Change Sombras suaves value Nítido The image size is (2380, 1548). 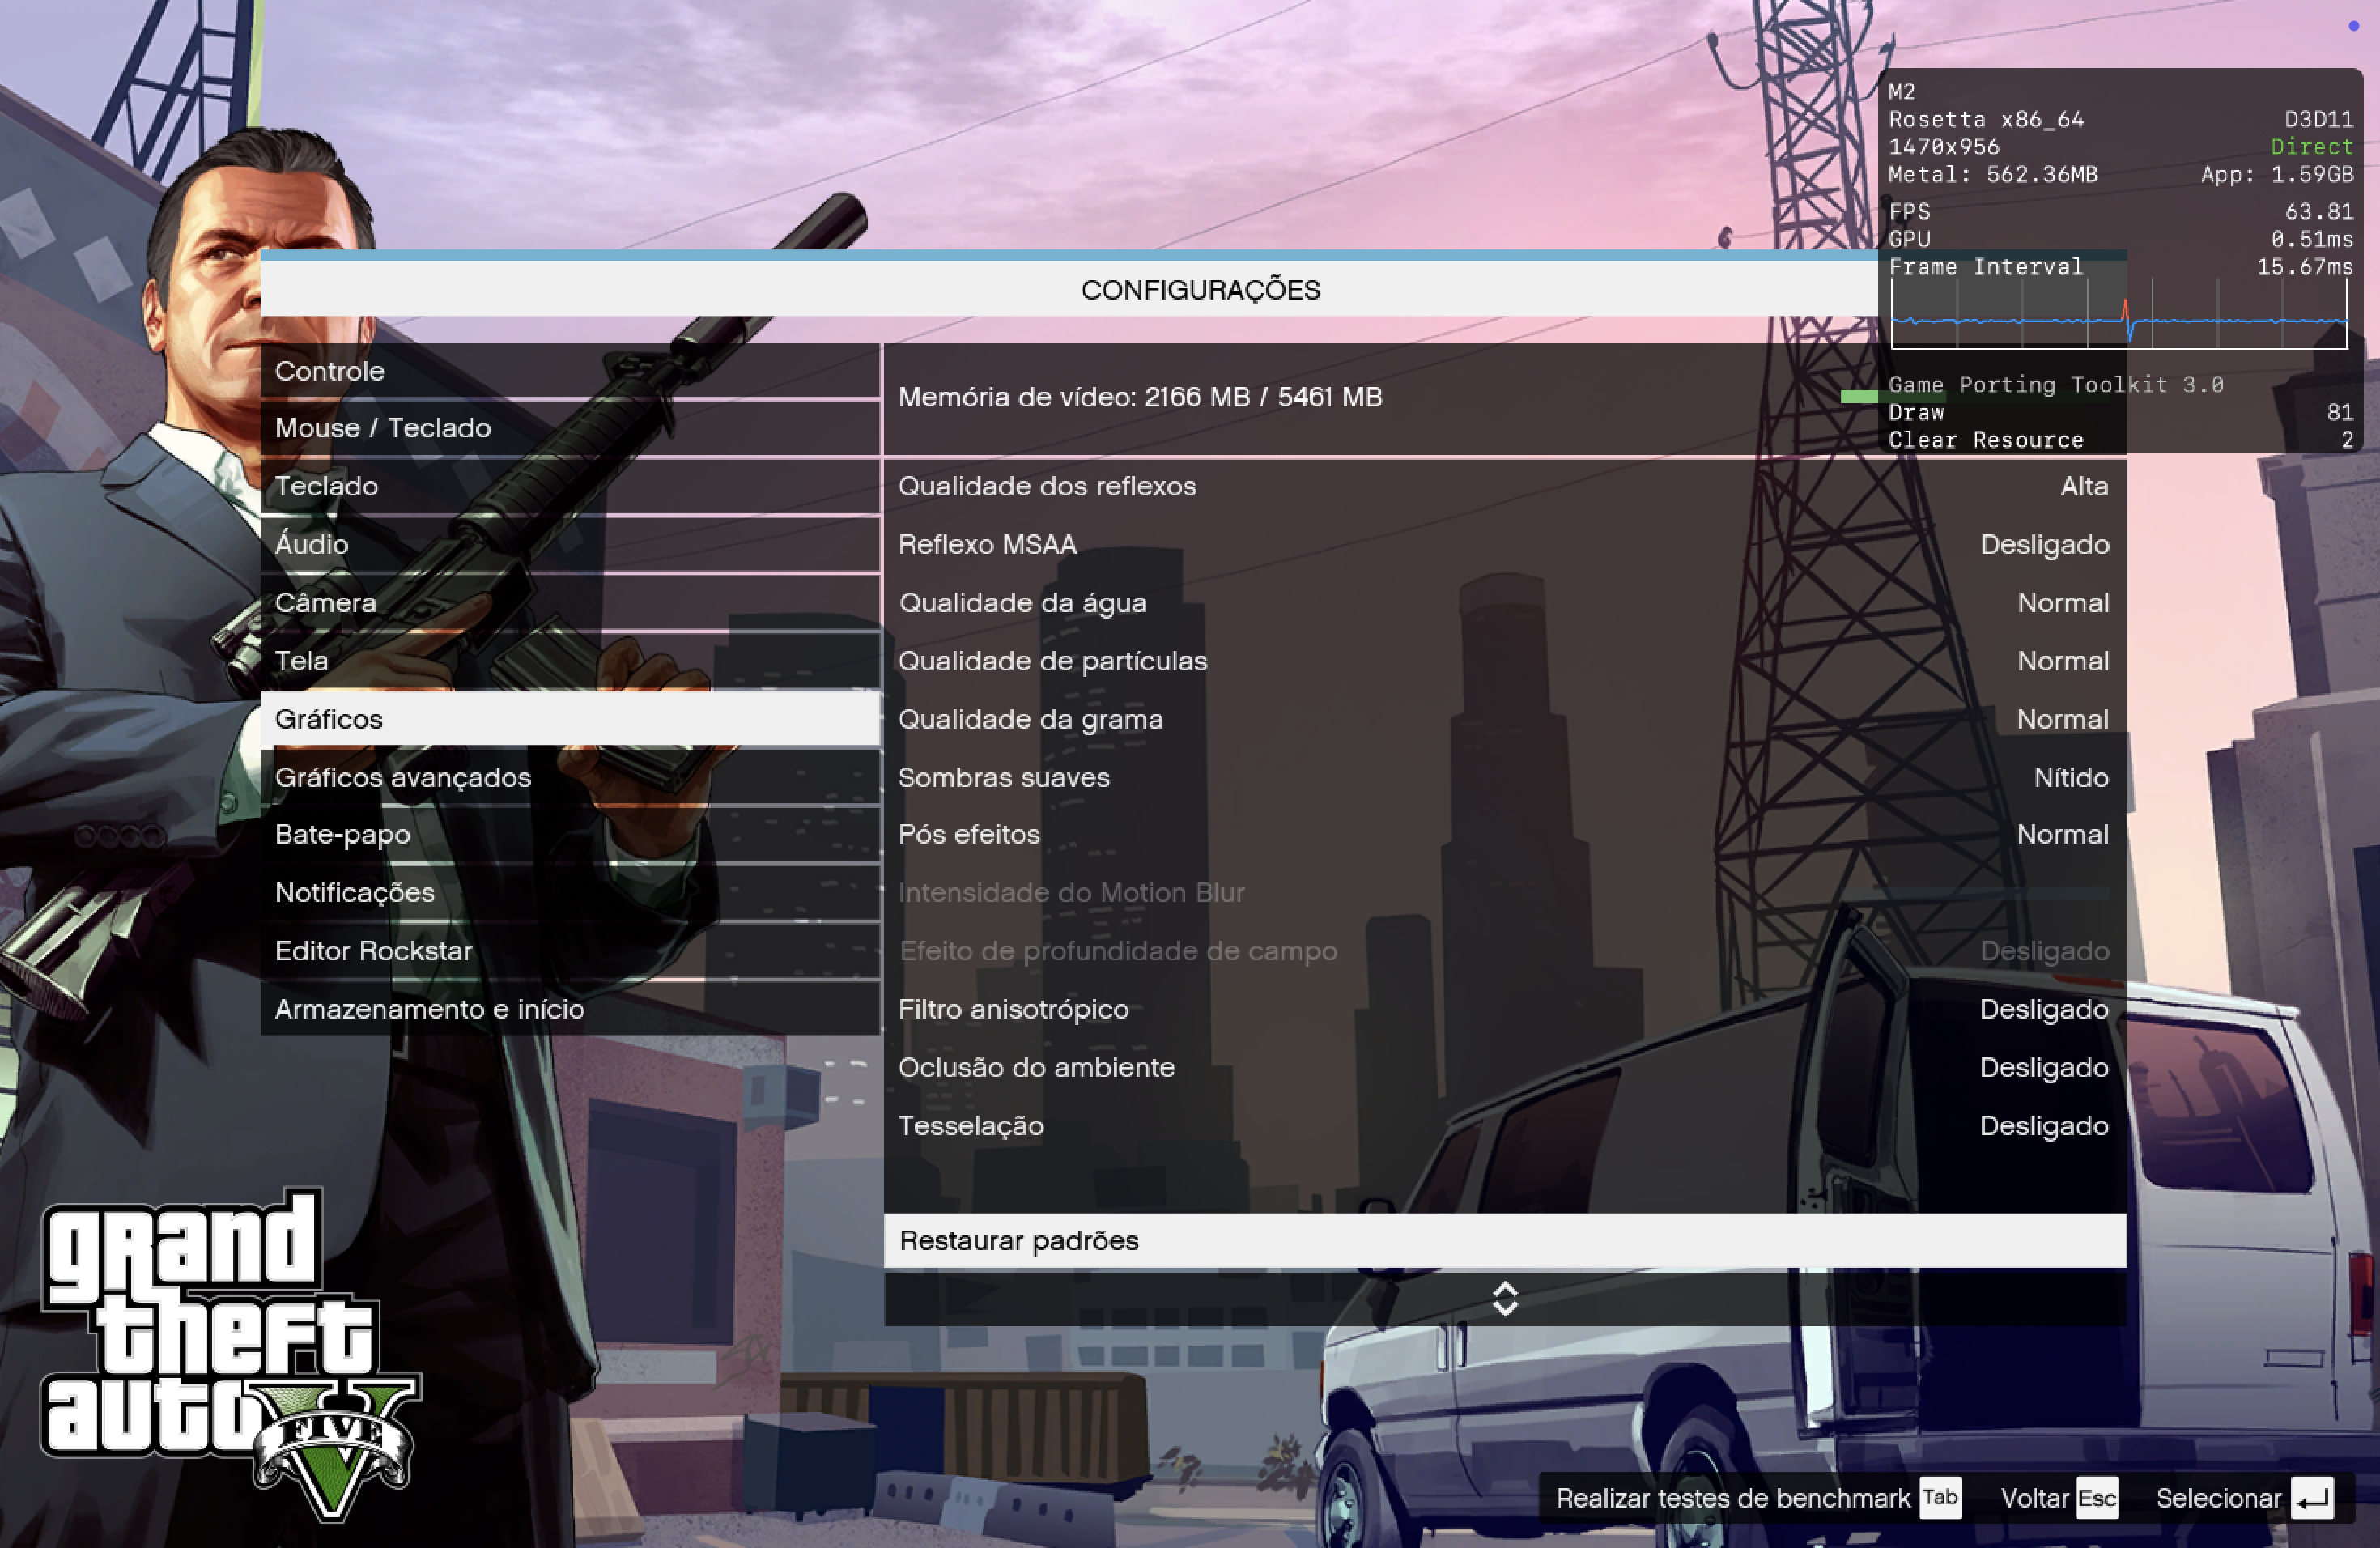tap(2070, 777)
